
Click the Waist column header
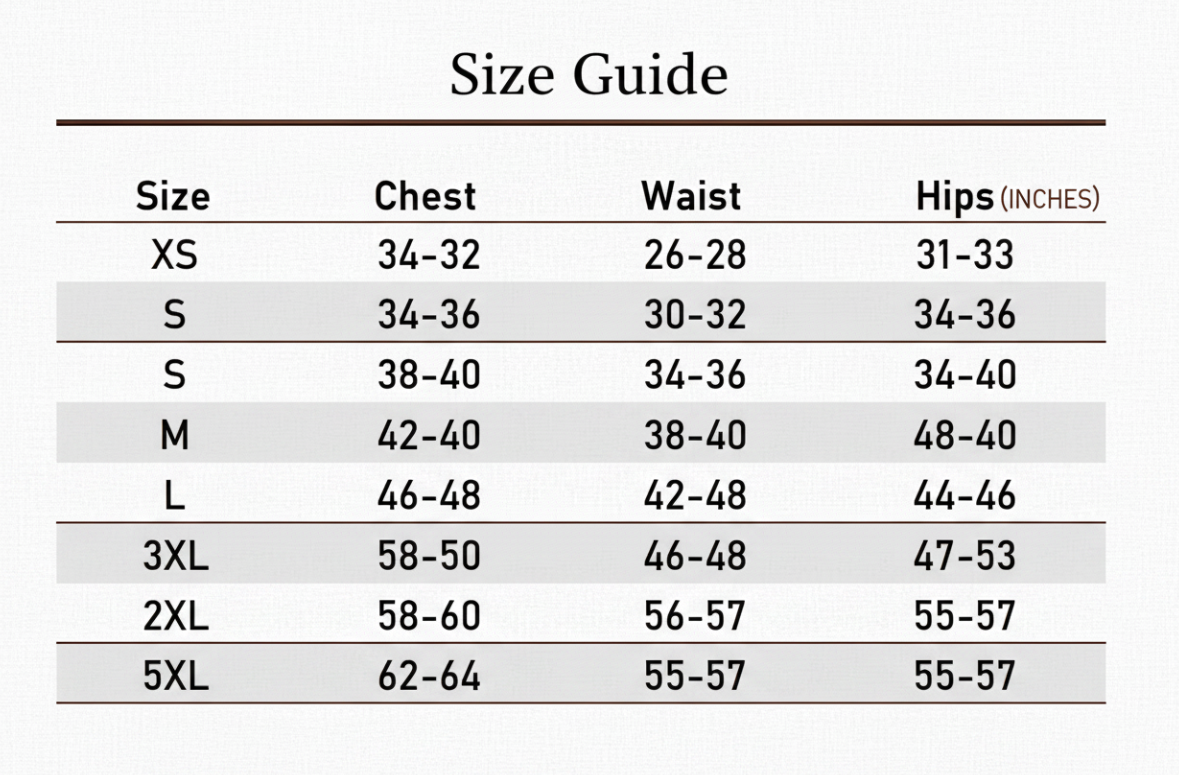(x=691, y=197)
